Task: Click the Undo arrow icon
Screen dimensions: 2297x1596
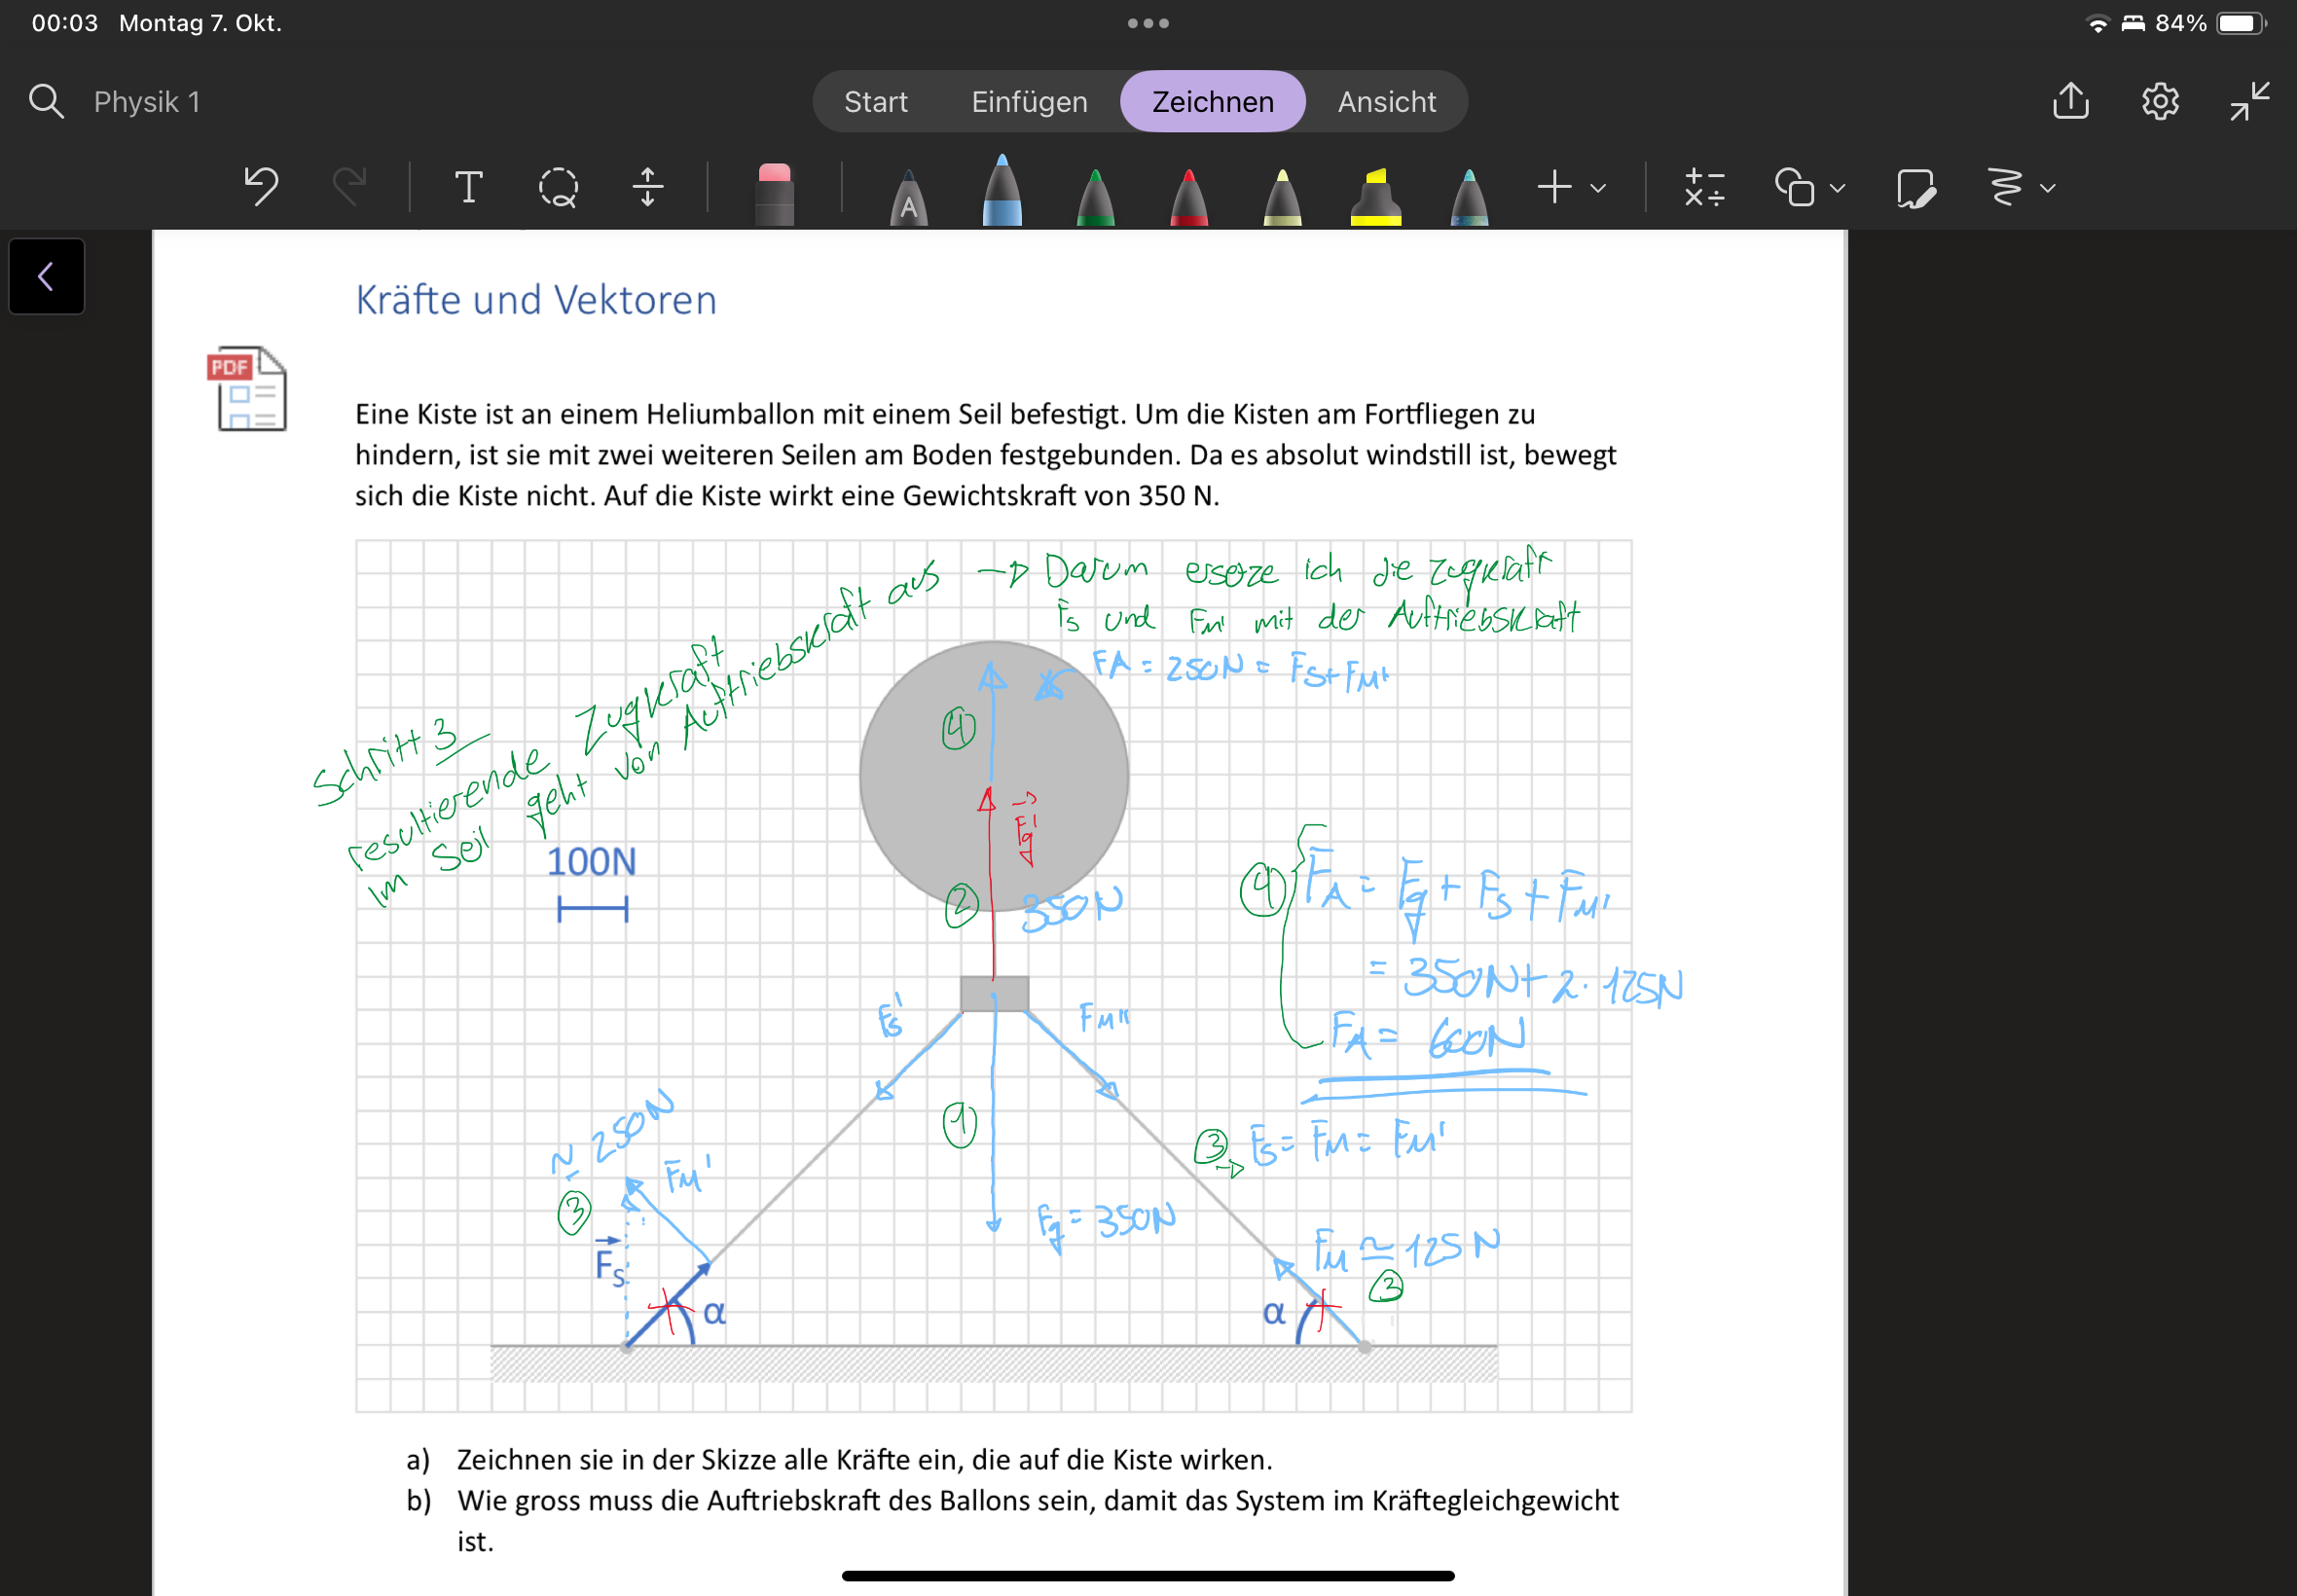Action: click(x=261, y=187)
